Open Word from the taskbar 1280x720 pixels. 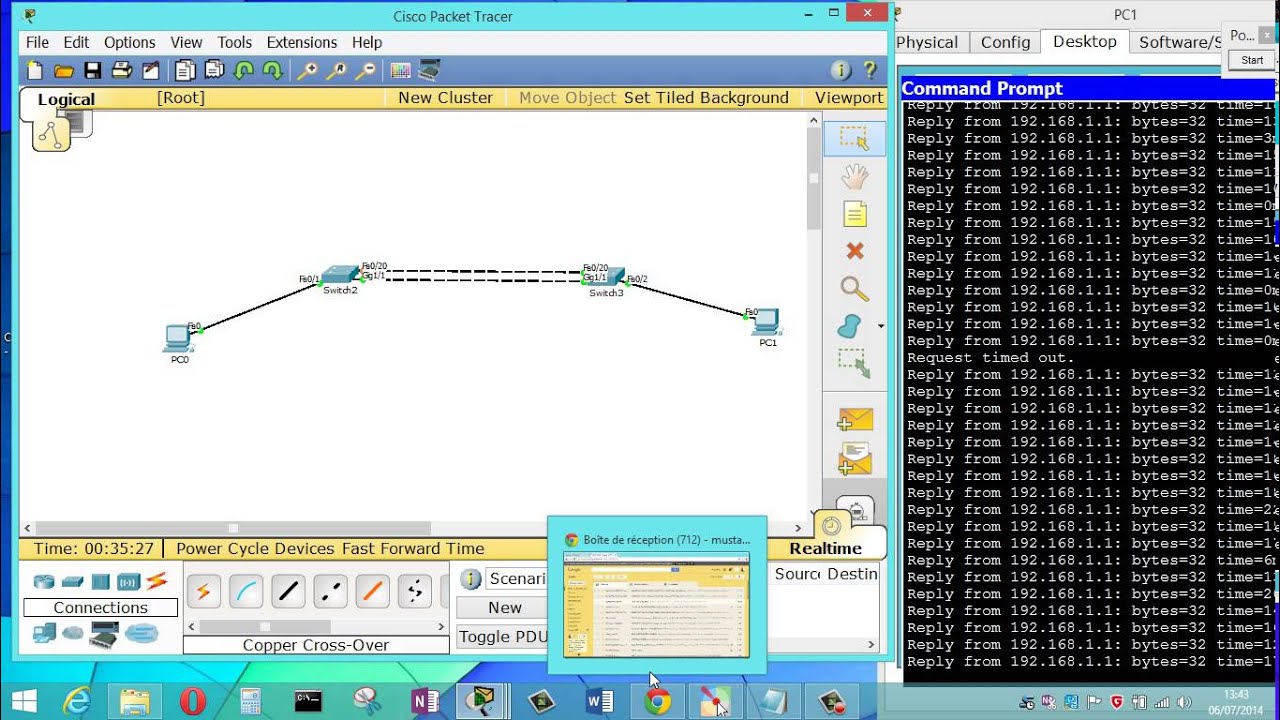point(599,702)
